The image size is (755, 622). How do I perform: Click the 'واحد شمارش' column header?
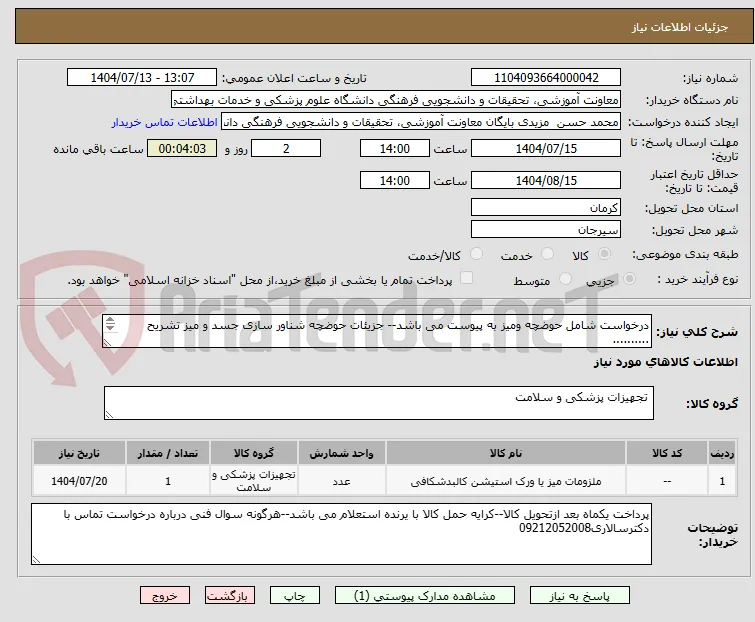pos(341,453)
